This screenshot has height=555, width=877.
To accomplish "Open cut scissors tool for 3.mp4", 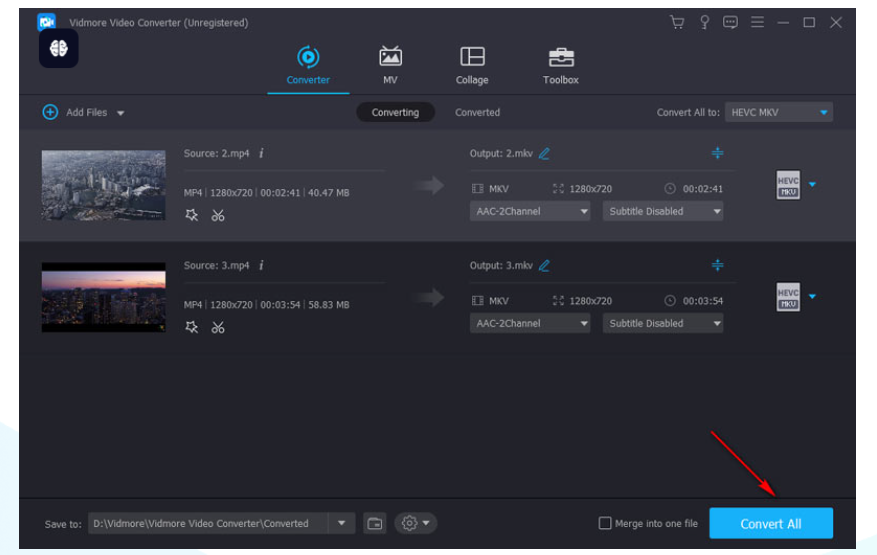I will [x=218, y=327].
